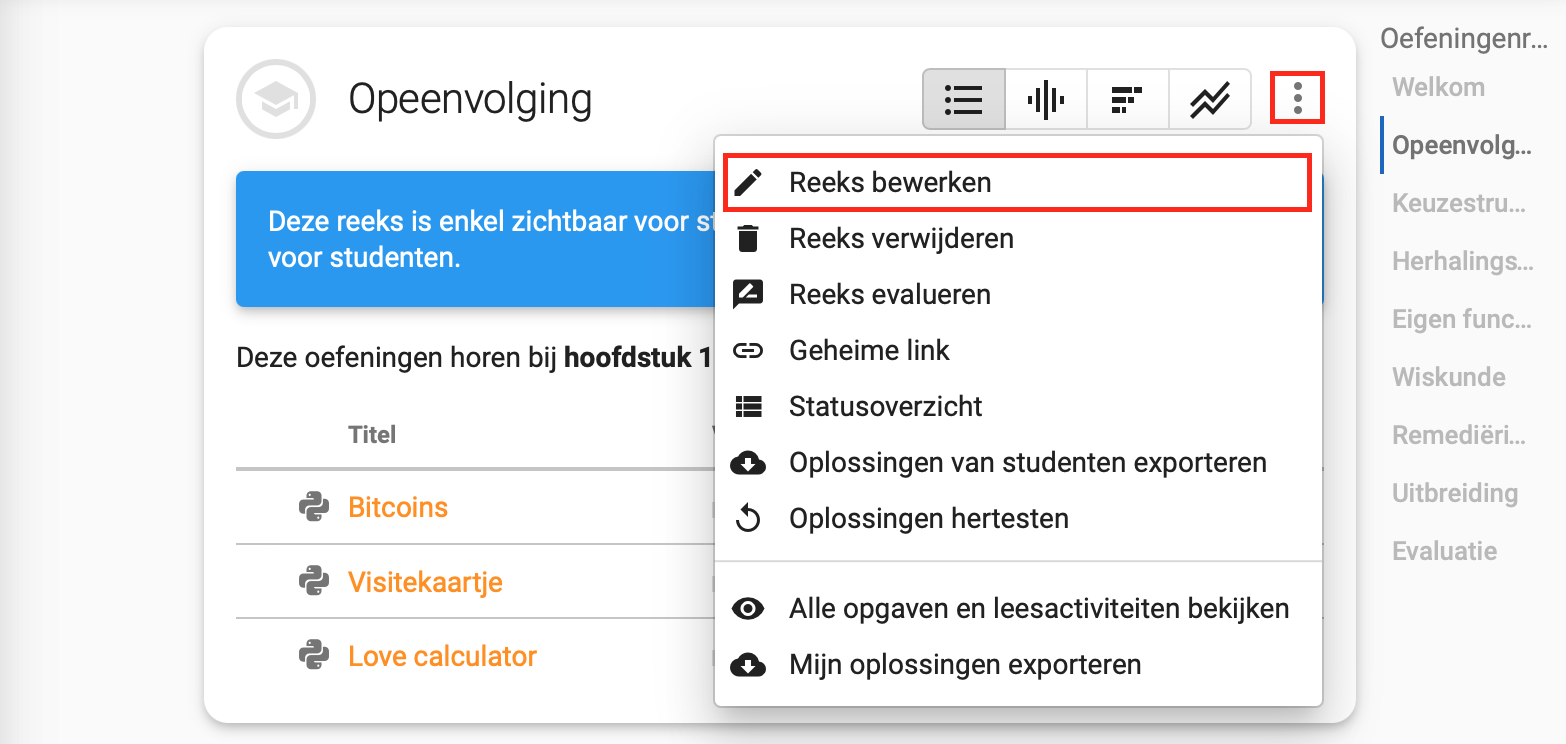Choose Reeks evalueren menu entry
Viewport: 1566px width, 744px height.
[1018, 295]
